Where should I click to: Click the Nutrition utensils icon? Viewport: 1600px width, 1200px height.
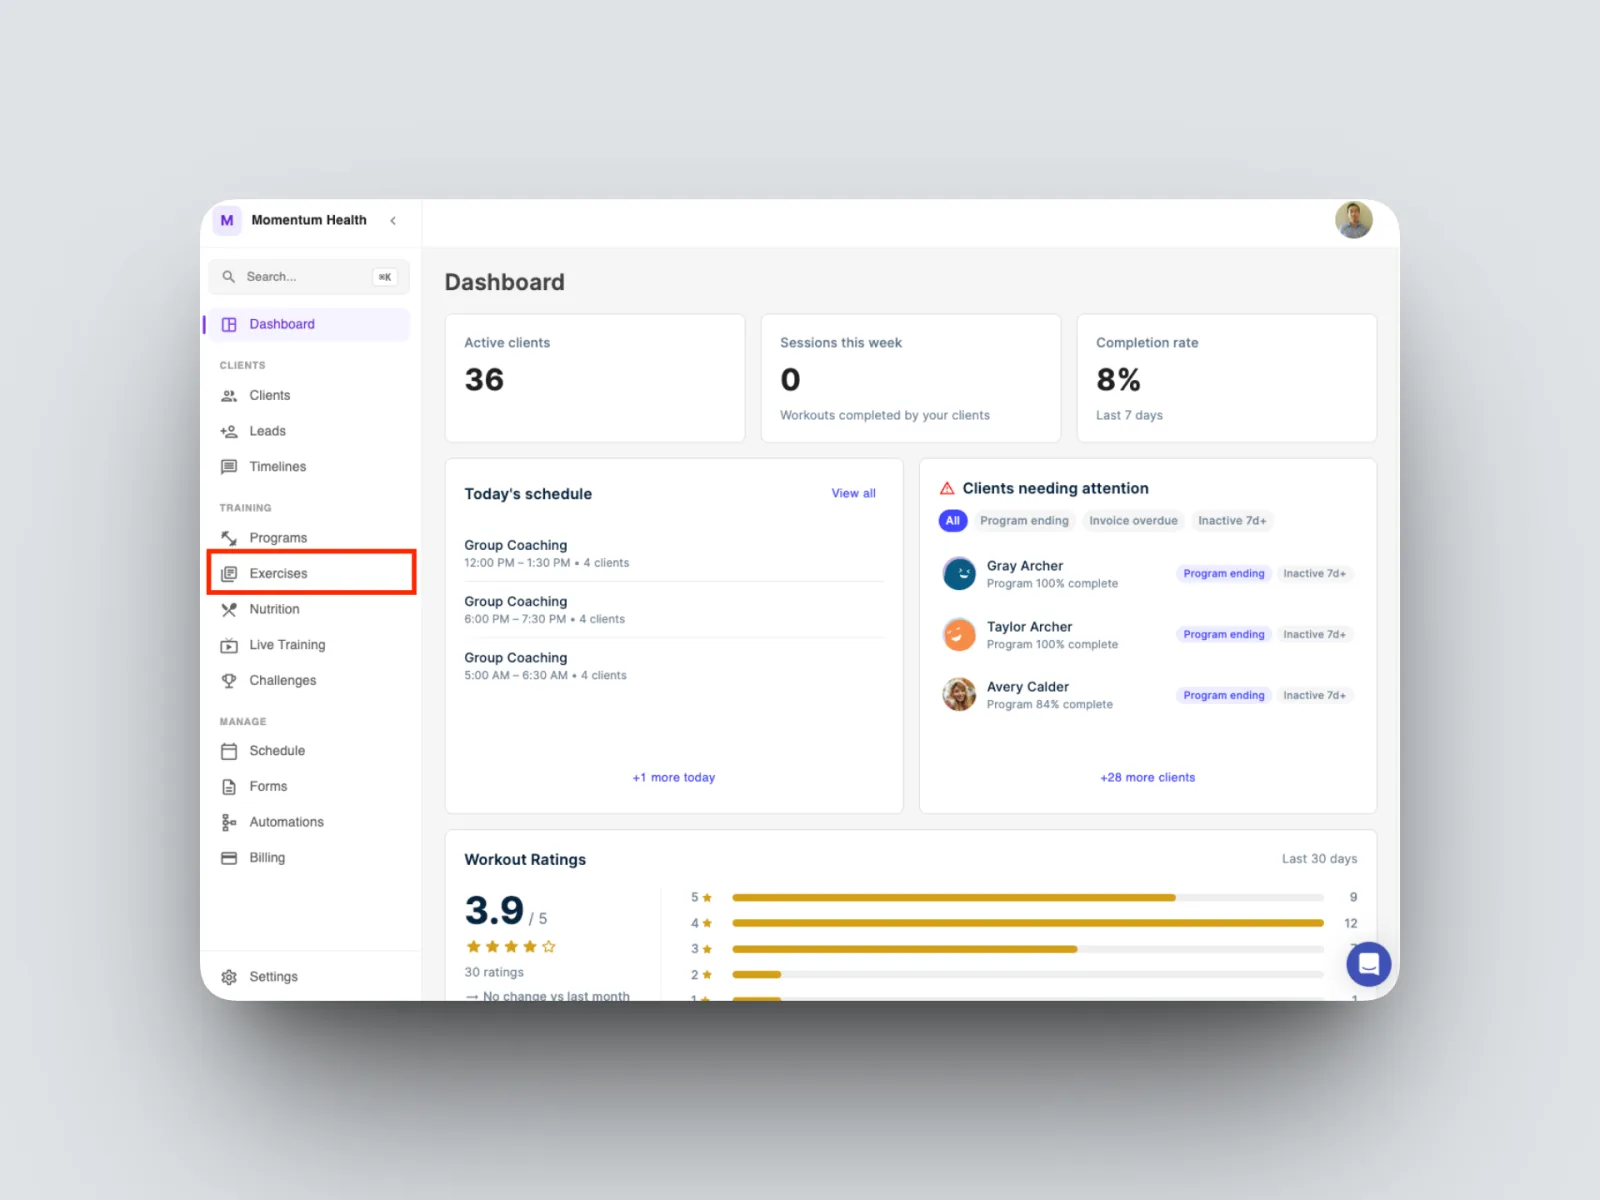click(x=229, y=609)
